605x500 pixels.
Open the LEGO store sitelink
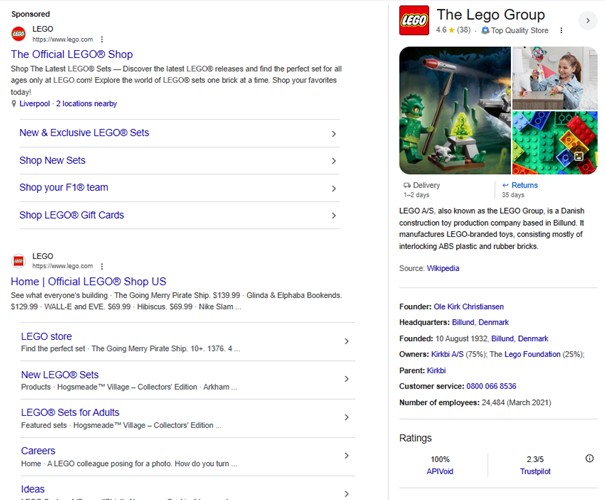[46, 336]
